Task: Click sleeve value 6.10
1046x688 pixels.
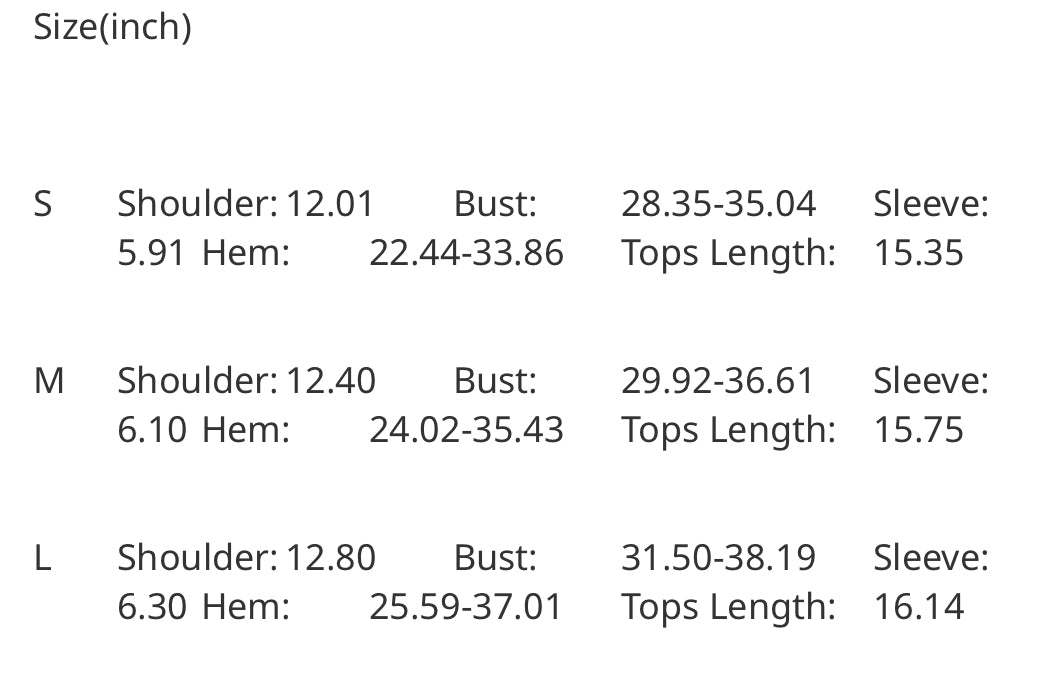Action: click(x=152, y=430)
